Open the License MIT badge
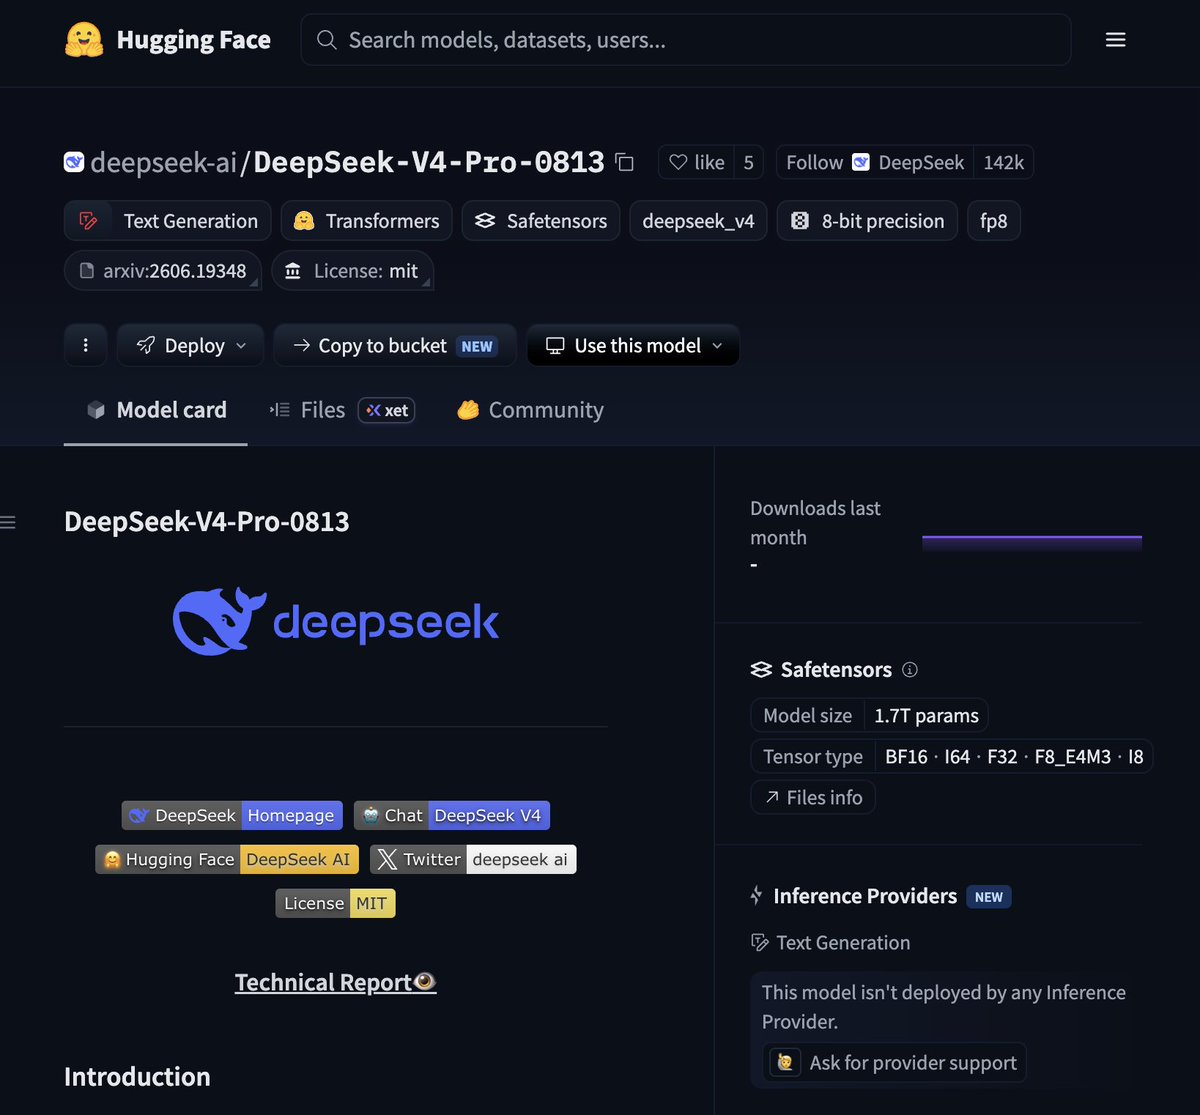This screenshot has height=1115, width=1200. (x=336, y=903)
